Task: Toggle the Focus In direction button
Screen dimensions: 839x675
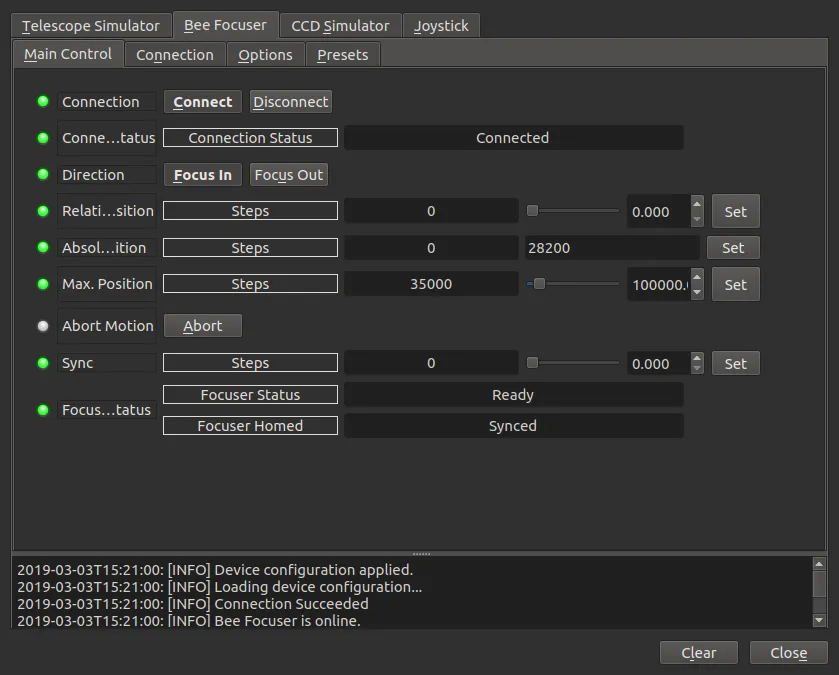Action: click(x=202, y=175)
